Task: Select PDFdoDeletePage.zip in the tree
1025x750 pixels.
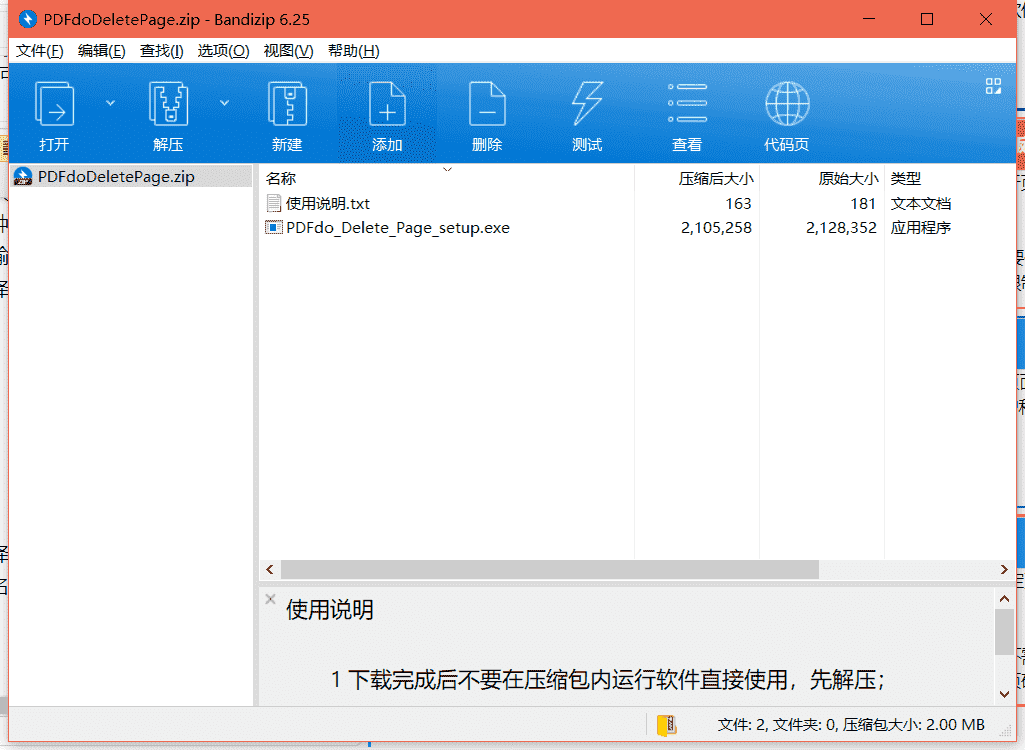Action: click(x=116, y=177)
